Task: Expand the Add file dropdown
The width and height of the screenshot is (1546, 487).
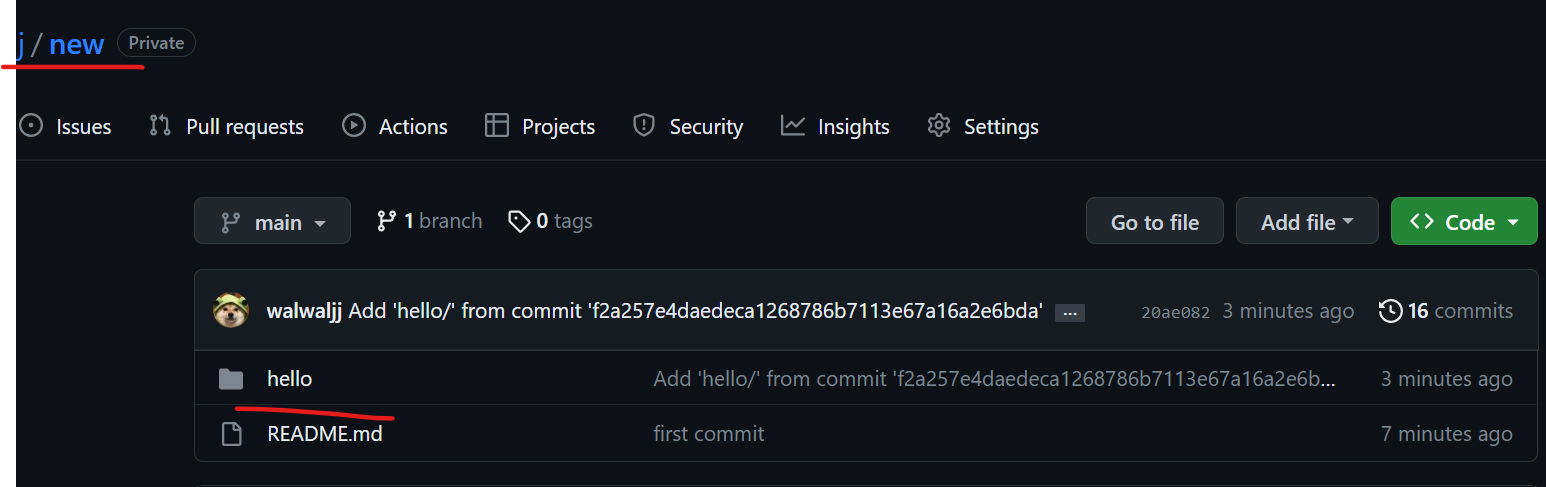Action: pyautogui.click(x=1307, y=221)
